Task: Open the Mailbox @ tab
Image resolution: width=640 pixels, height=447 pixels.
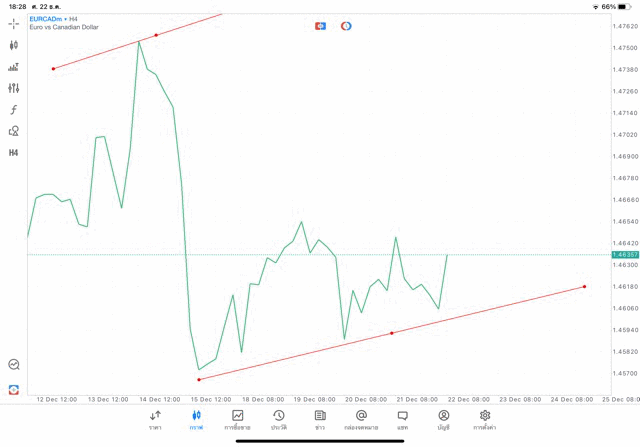Action: [361, 419]
